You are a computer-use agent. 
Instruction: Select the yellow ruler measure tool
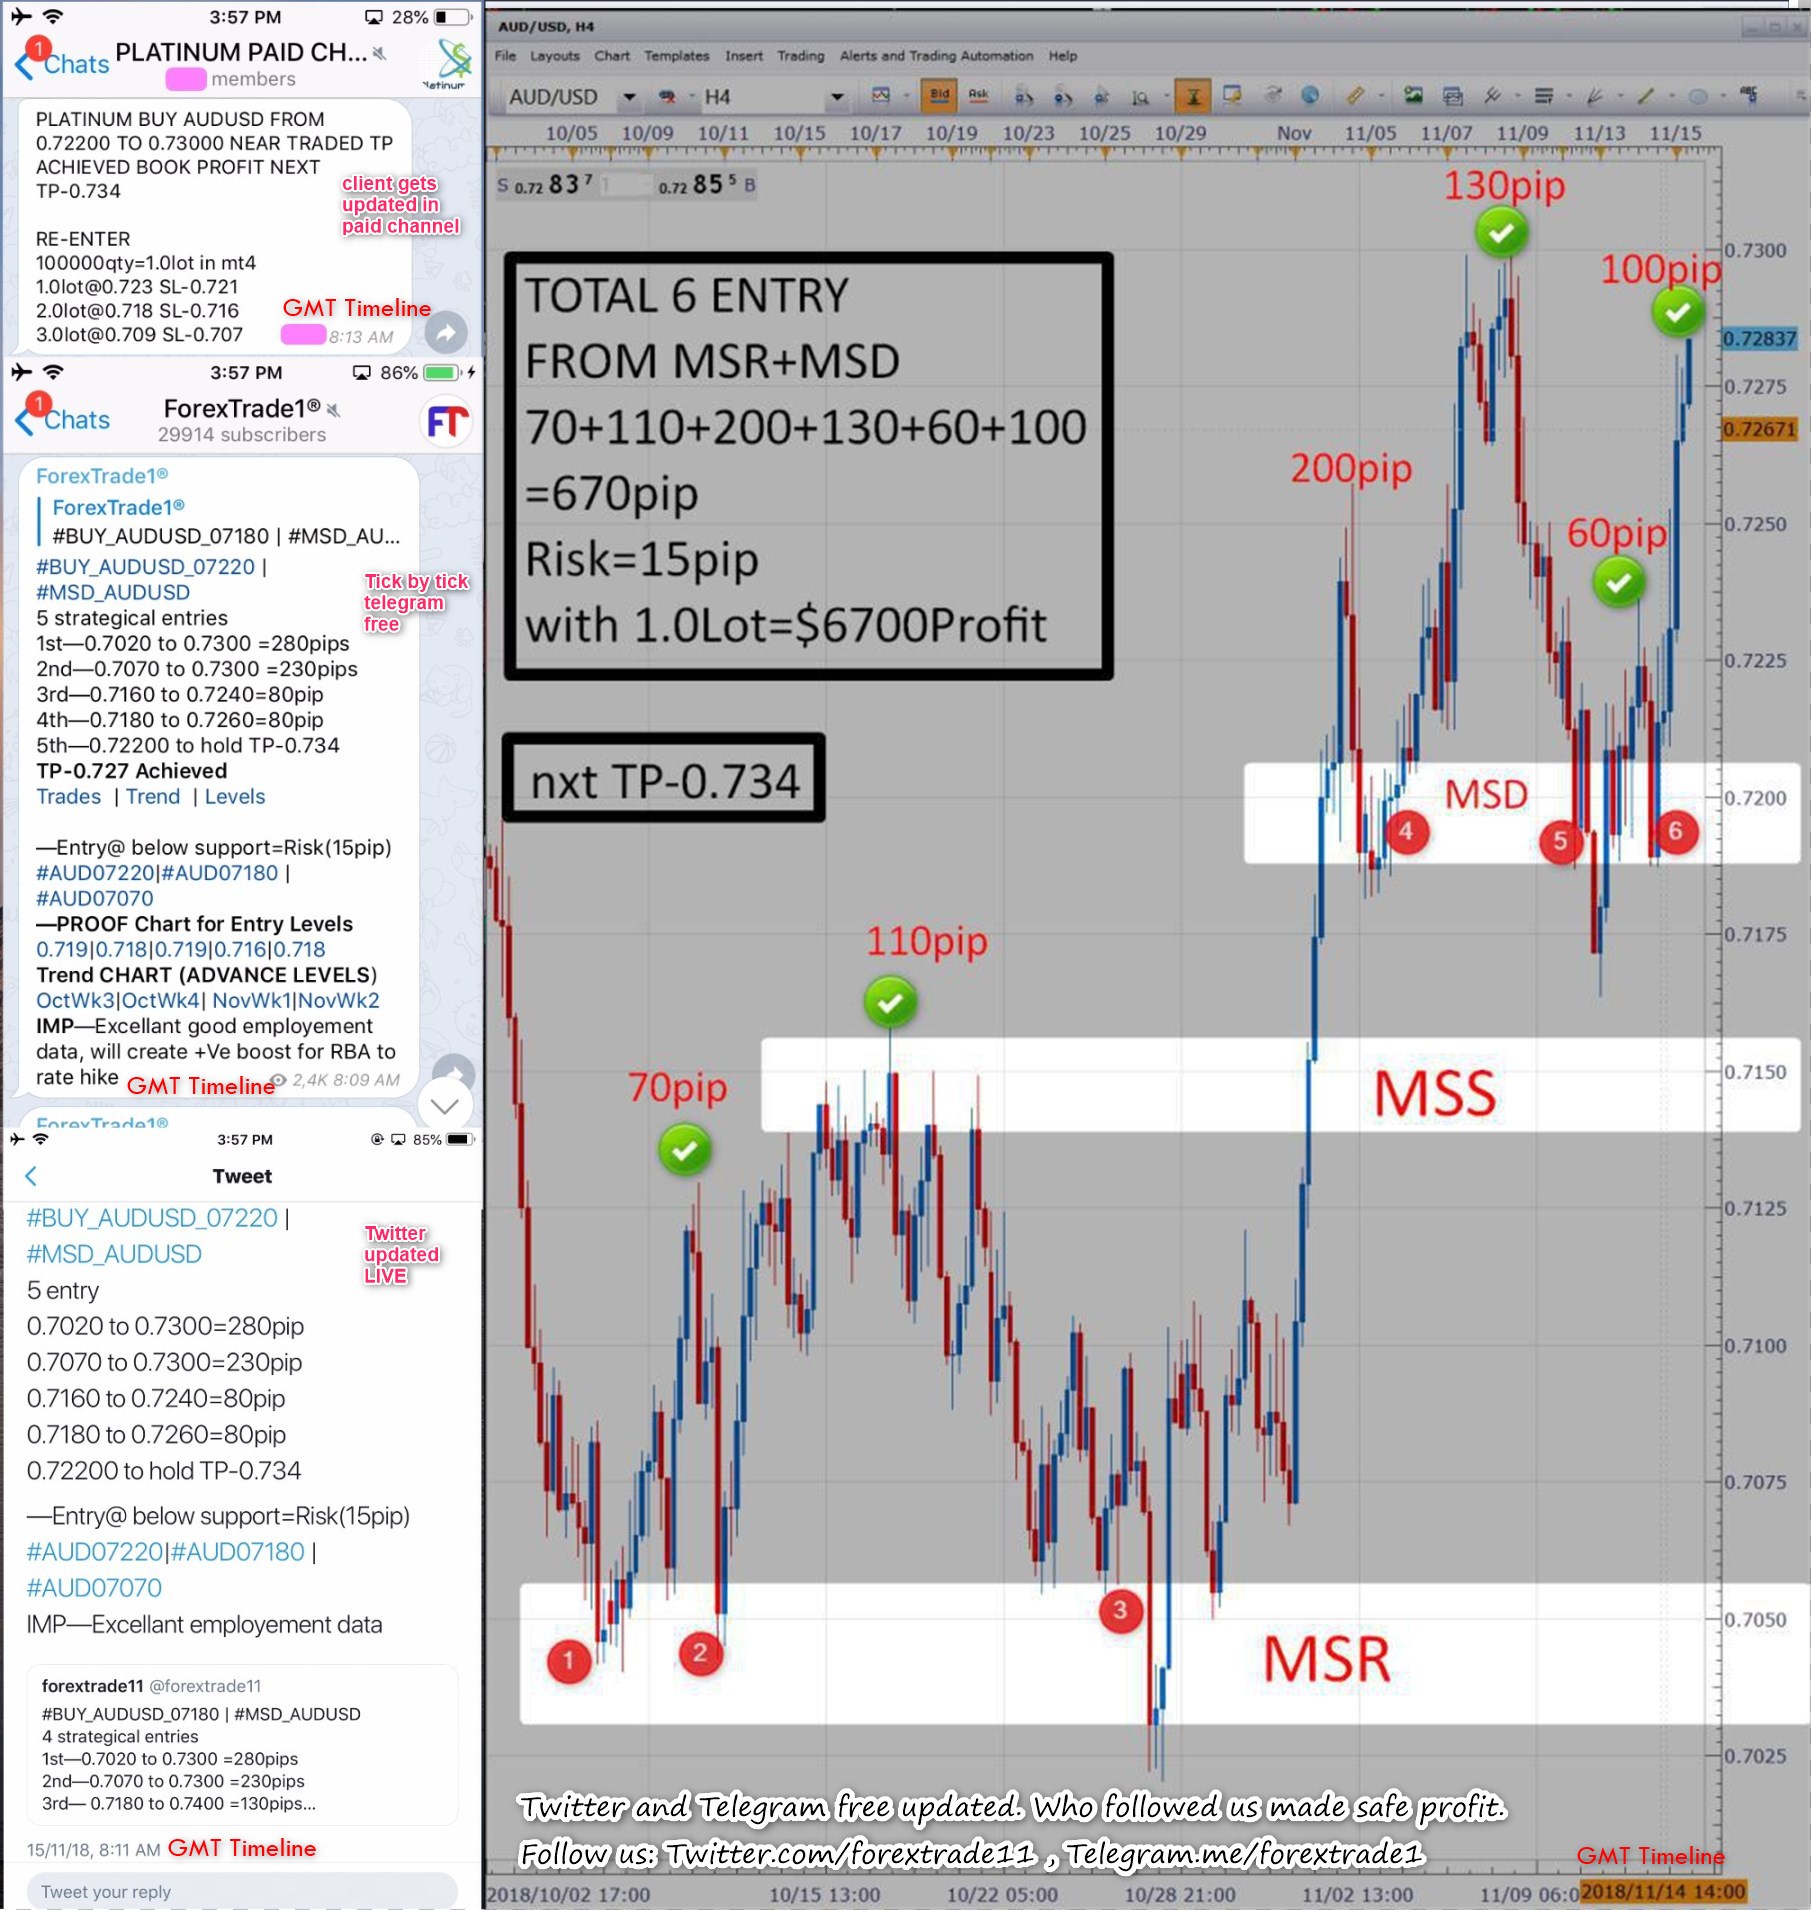click(x=1355, y=96)
